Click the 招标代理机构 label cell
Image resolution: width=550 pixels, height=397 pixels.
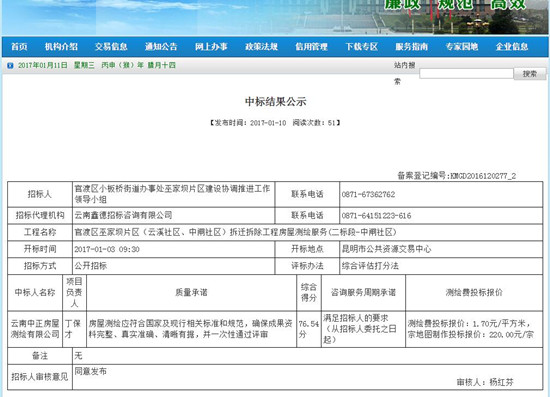pos(40,215)
